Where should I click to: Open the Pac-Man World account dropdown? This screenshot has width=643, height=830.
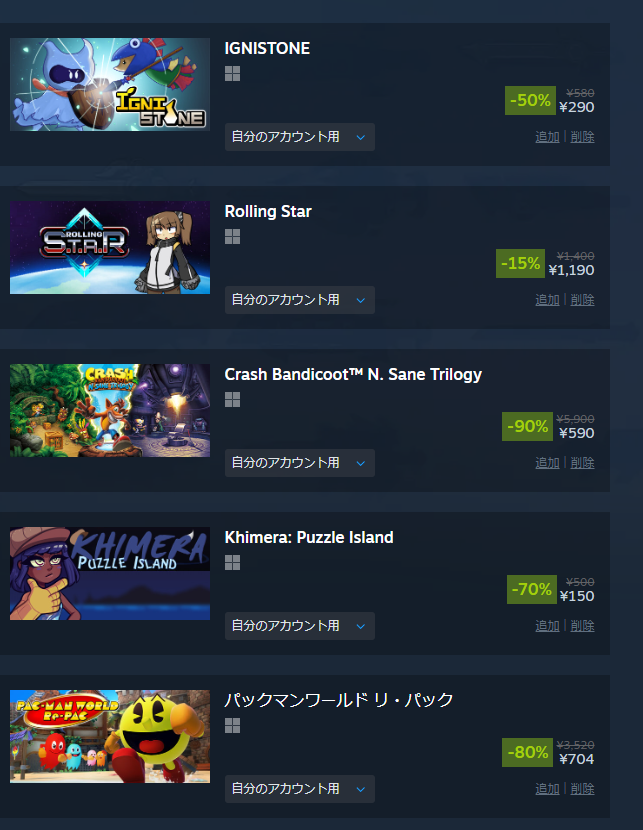tap(300, 789)
